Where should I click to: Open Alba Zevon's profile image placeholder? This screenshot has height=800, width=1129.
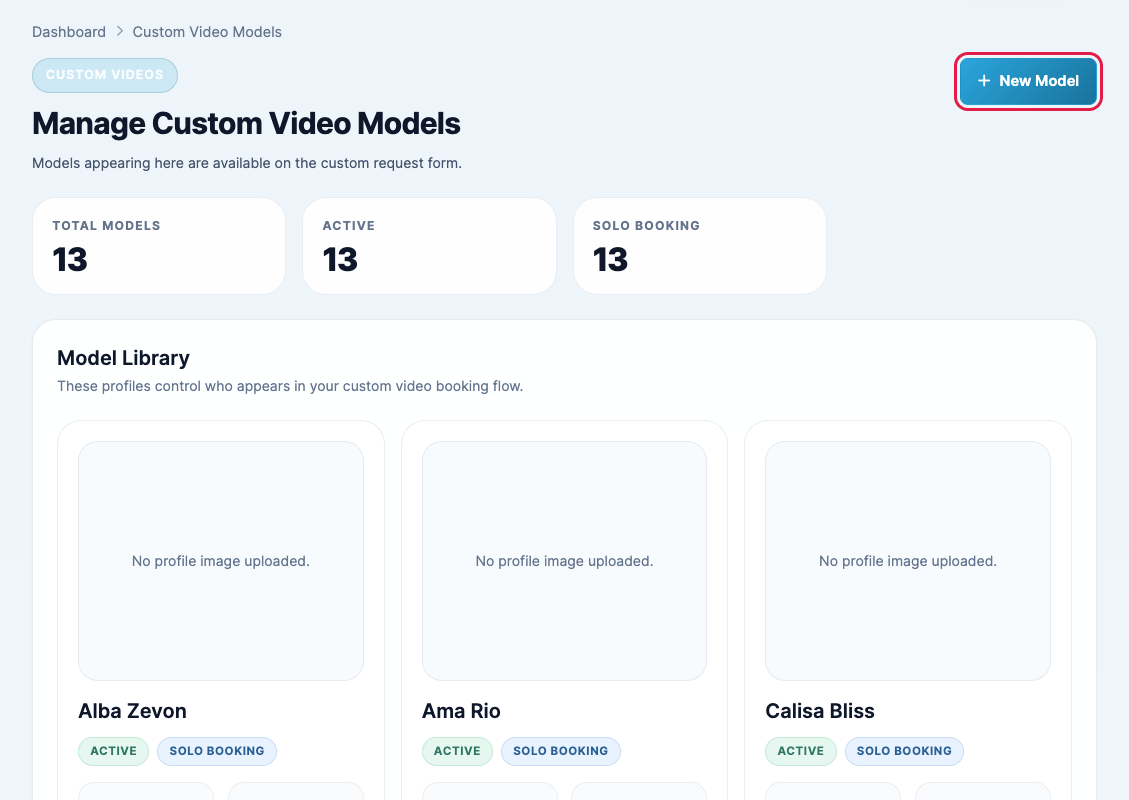pyautogui.click(x=221, y=561)
